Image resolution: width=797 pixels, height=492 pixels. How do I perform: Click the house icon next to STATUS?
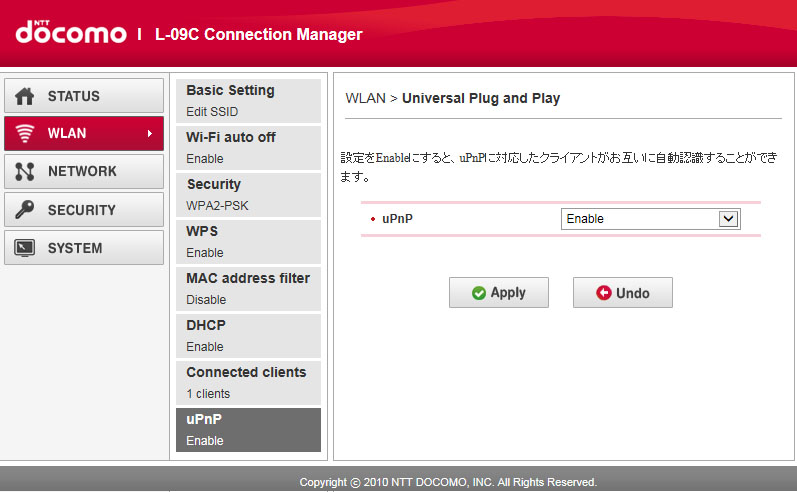(26, 97)
